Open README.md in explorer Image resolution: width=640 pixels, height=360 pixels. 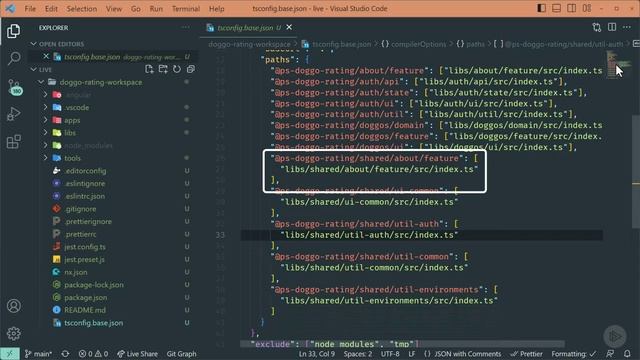coord(85,310)
